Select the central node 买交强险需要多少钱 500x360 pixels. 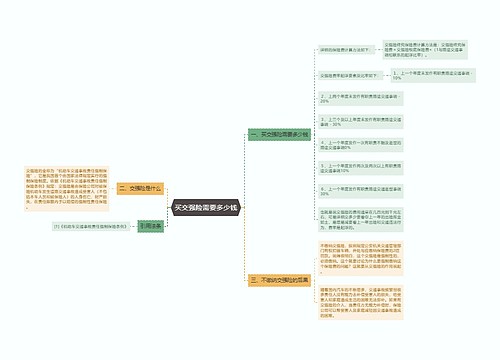pyautogui.click(x=206, y=208)
